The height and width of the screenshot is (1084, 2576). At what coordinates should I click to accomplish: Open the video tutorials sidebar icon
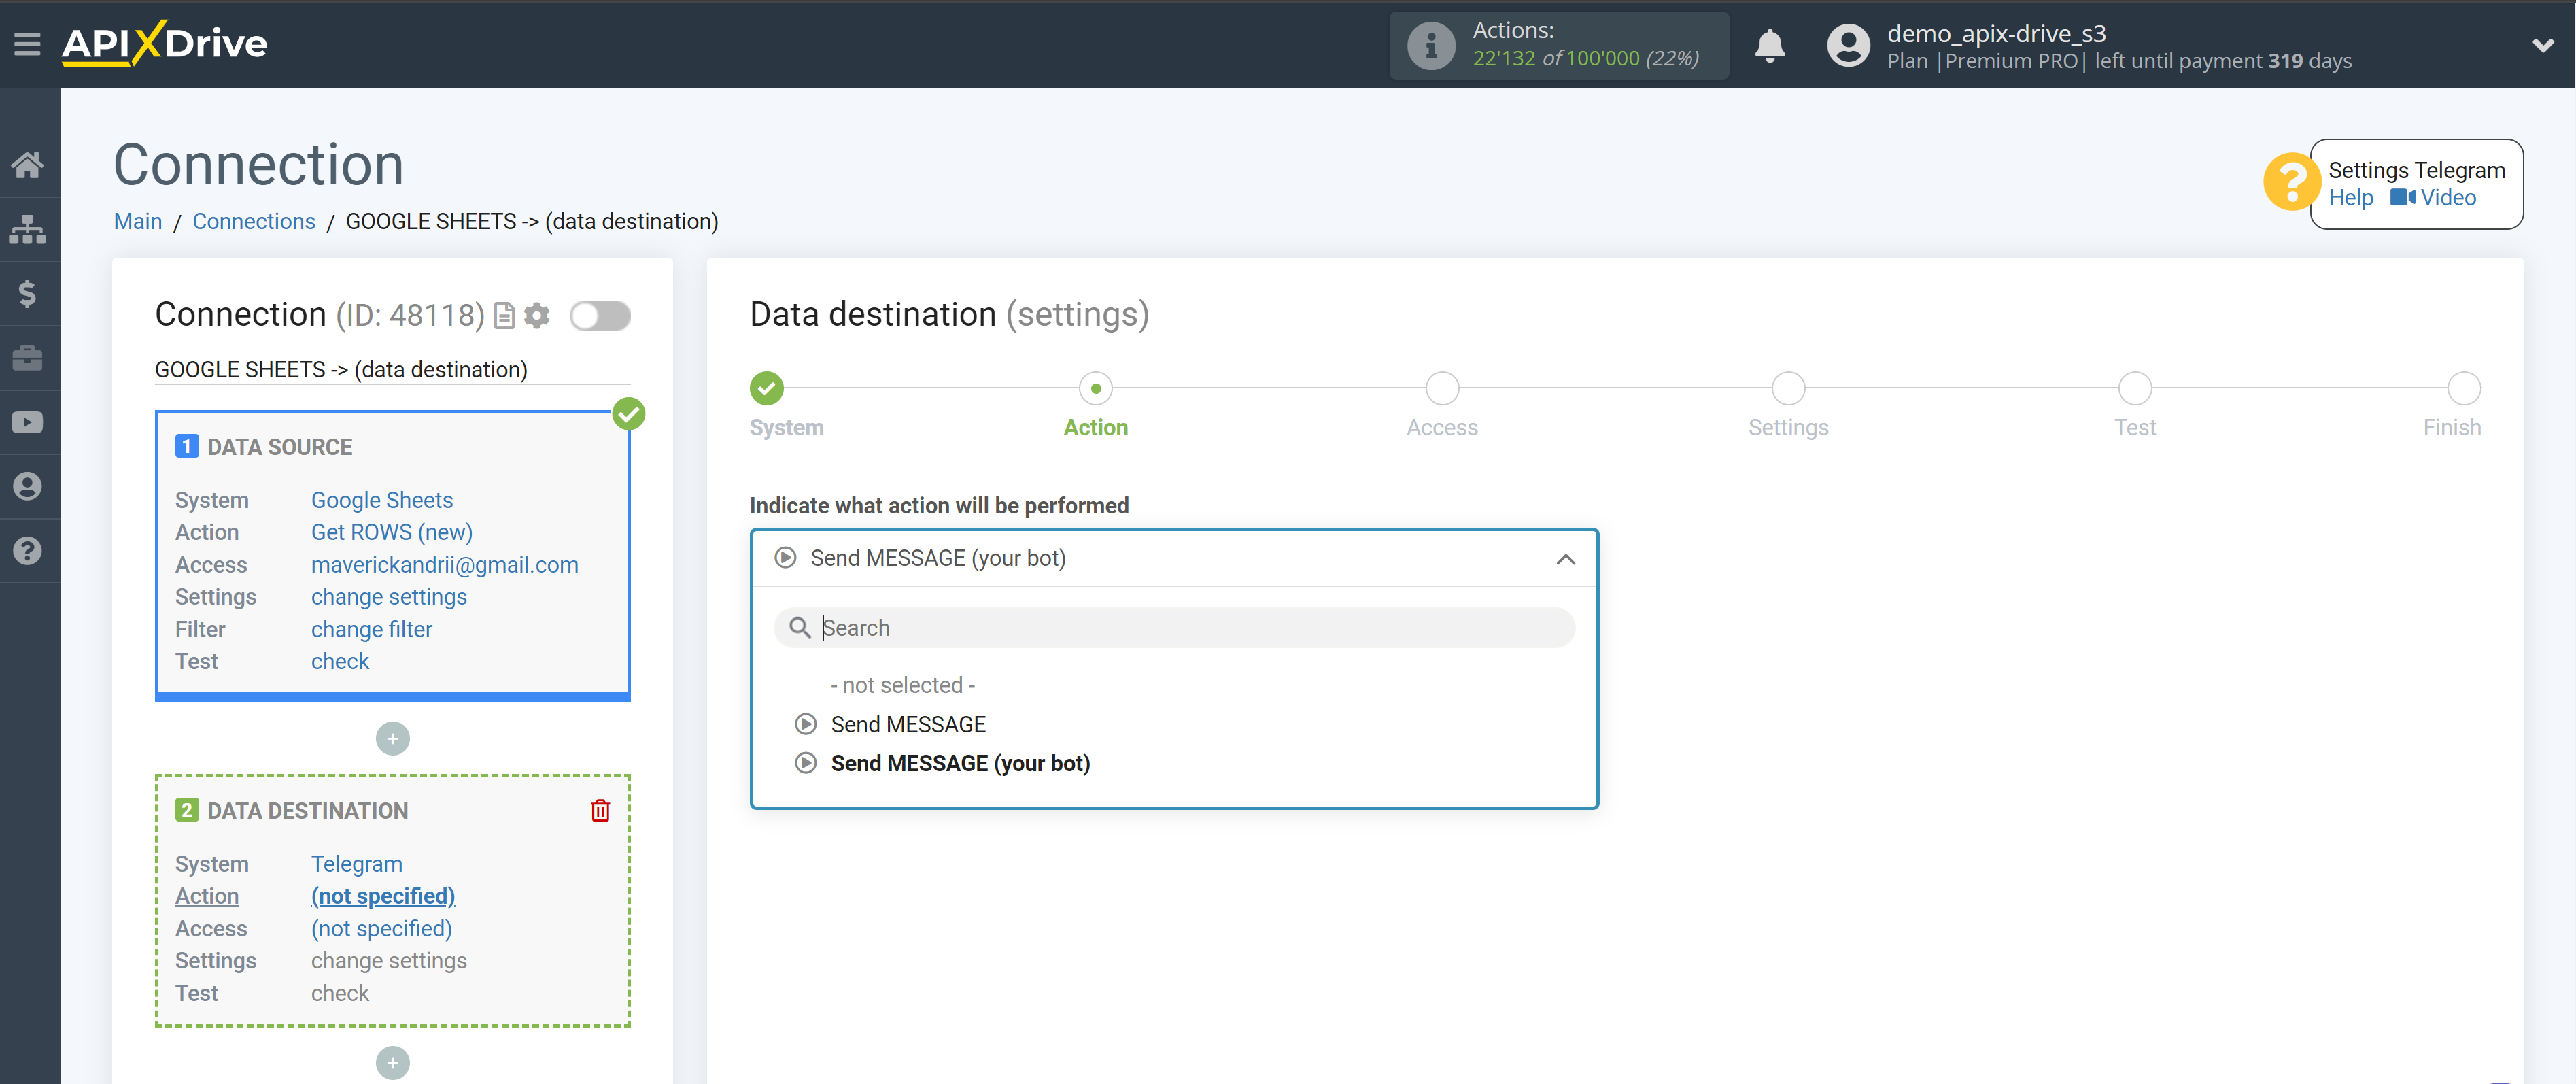[28, 422]
